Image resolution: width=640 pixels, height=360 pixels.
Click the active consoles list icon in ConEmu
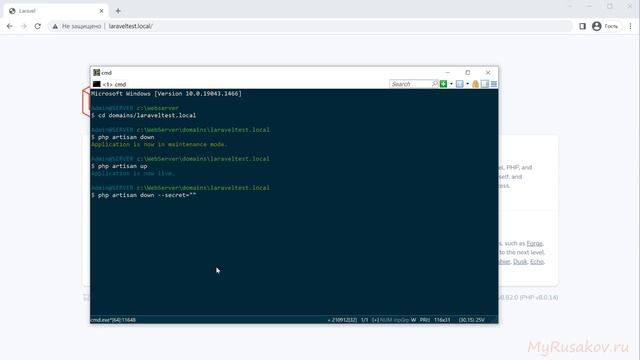460,84
